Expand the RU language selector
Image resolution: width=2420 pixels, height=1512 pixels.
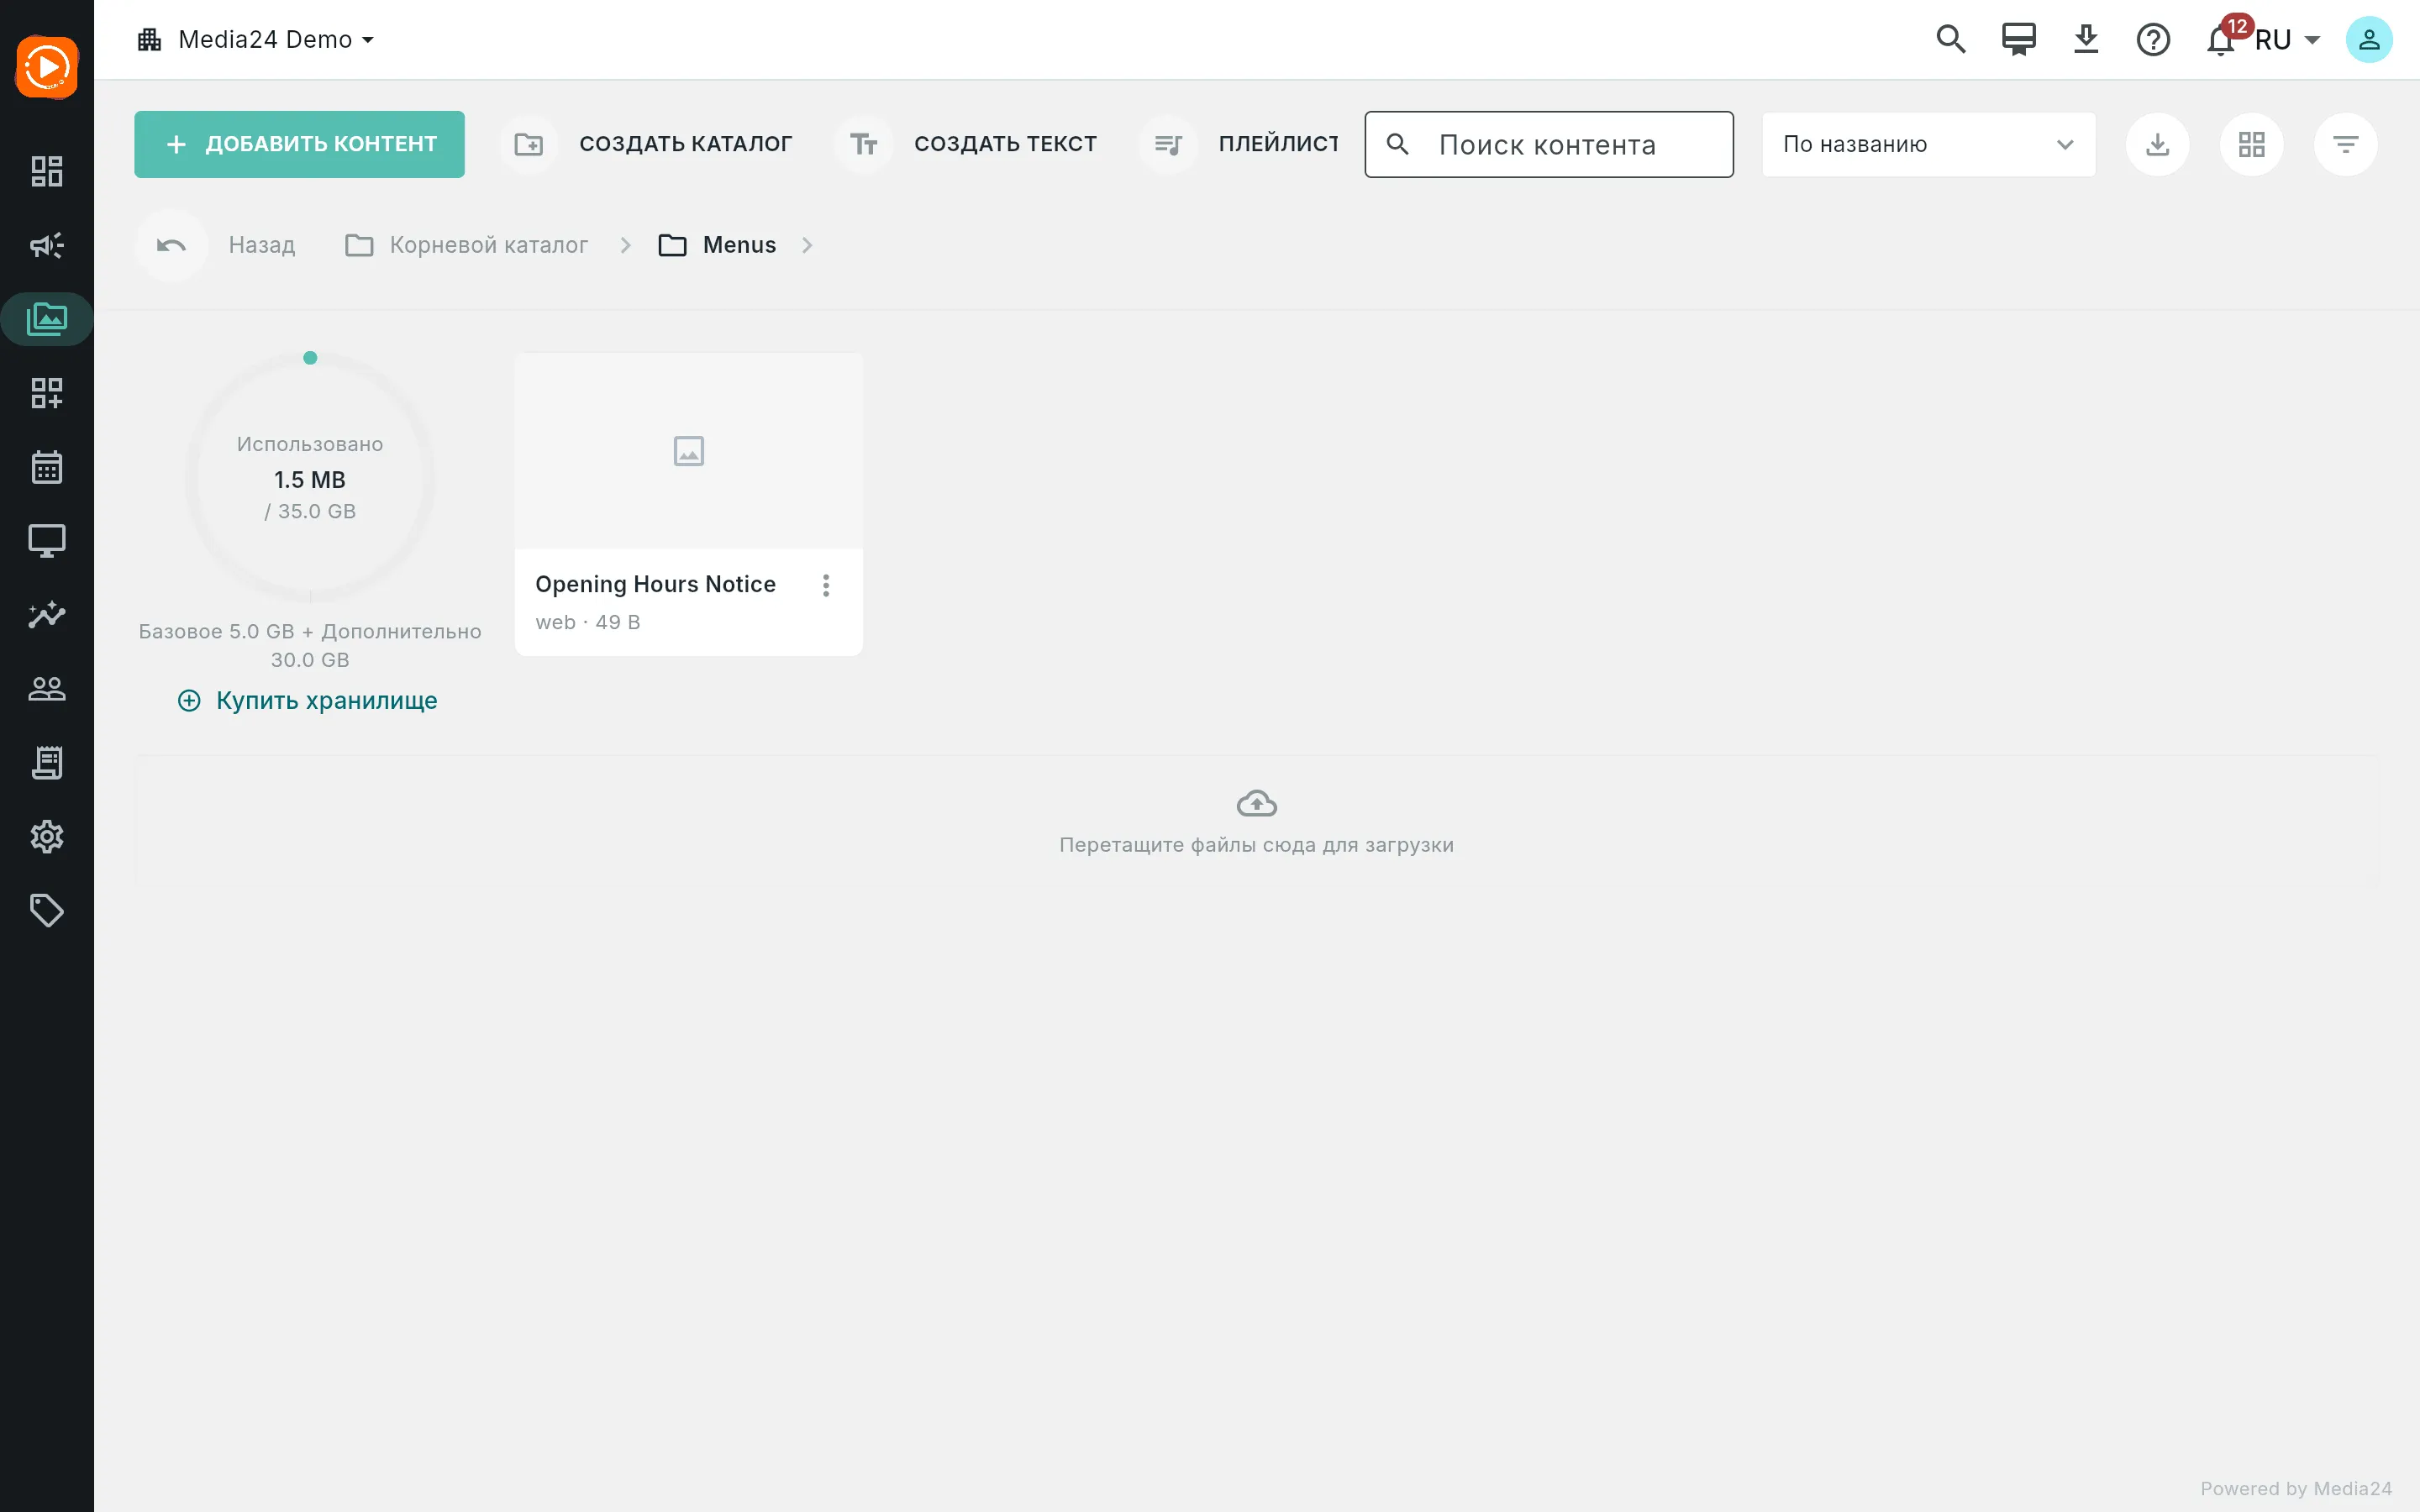tap(2287, 40)
